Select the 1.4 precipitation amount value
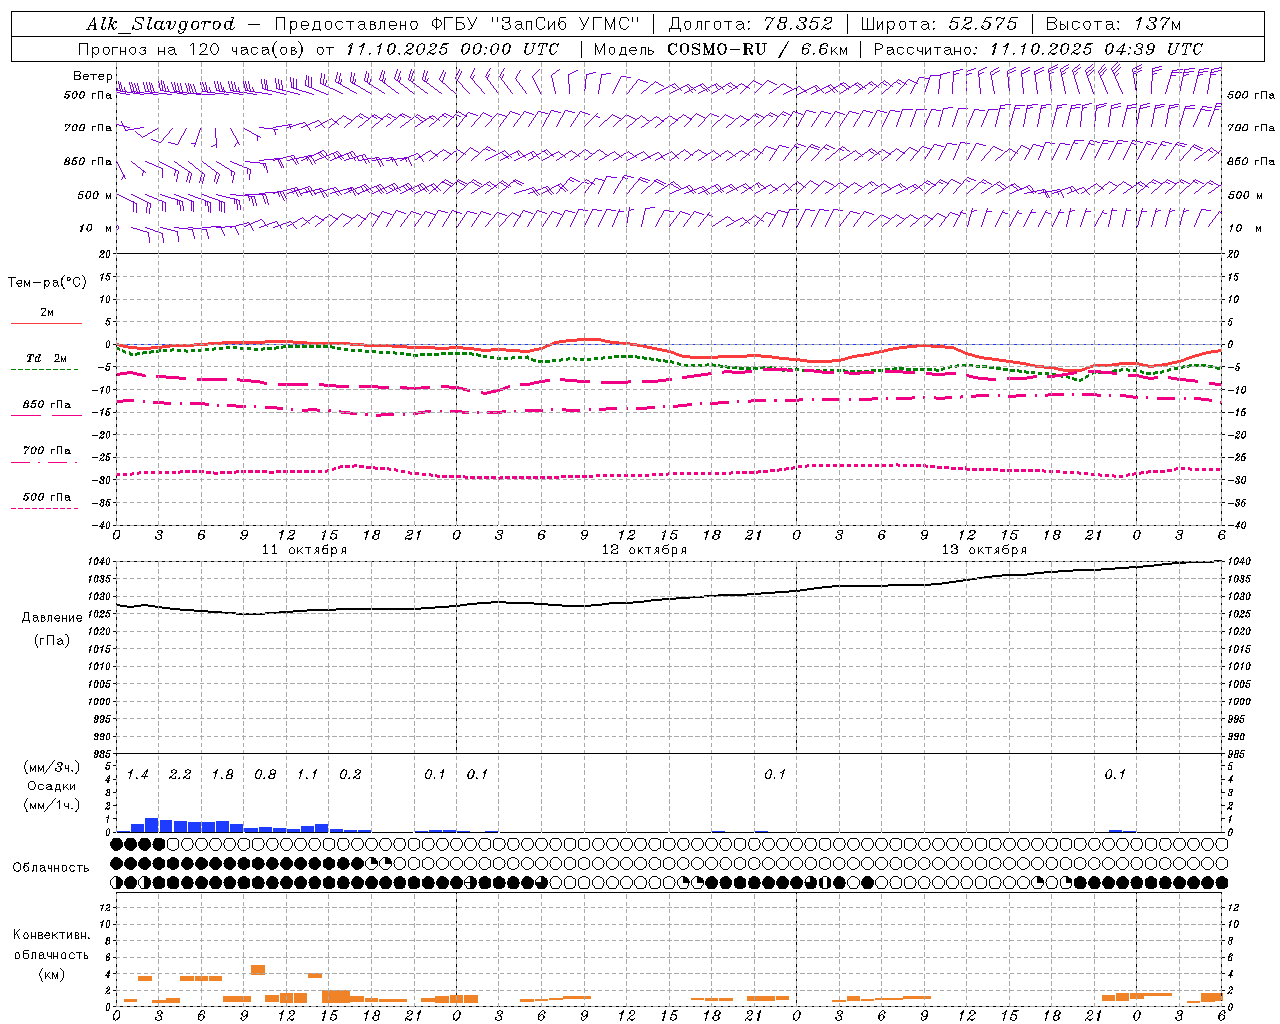 click(138, 775)
